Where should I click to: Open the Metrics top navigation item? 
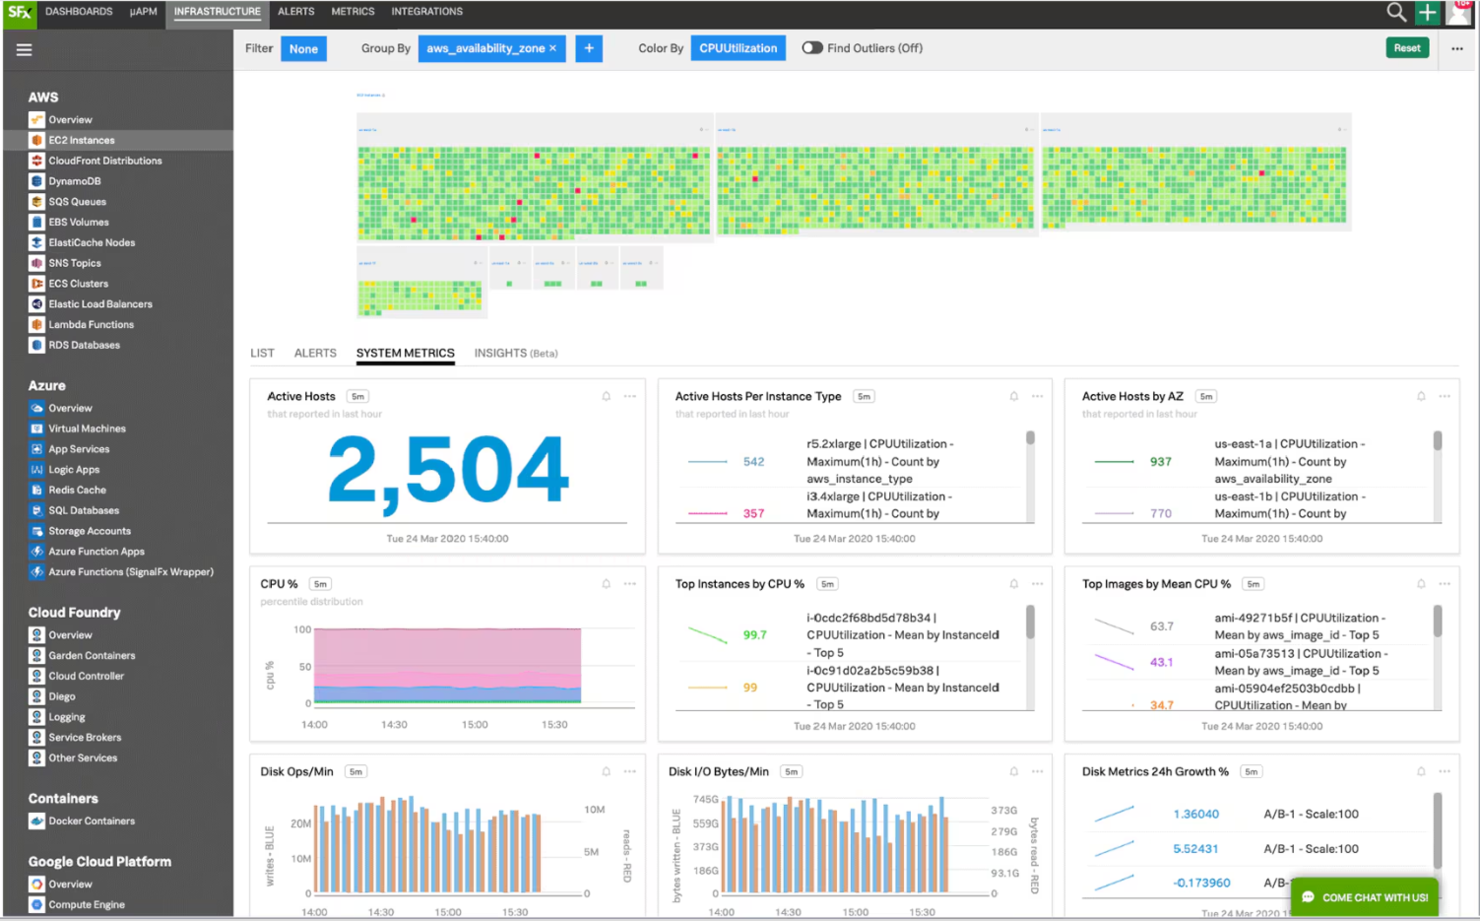coord(353,12)
